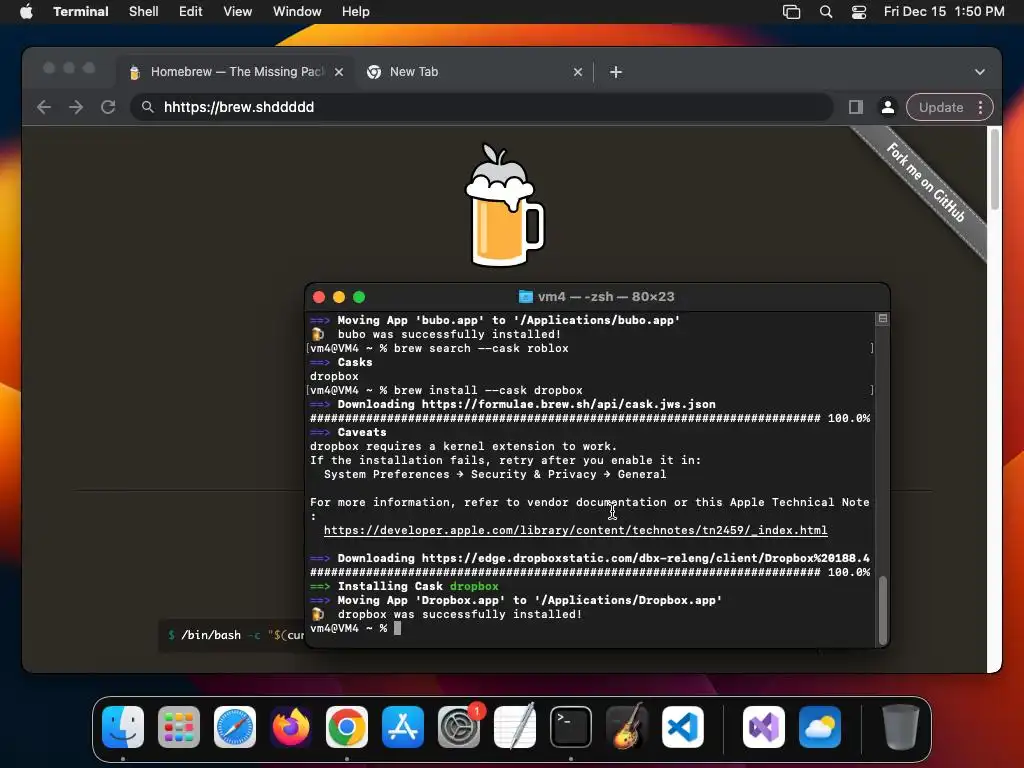The height and width of the screenshot is (768, 1024).
Task: Click the Chrome page scrollbar
Action: click(995, 168)
